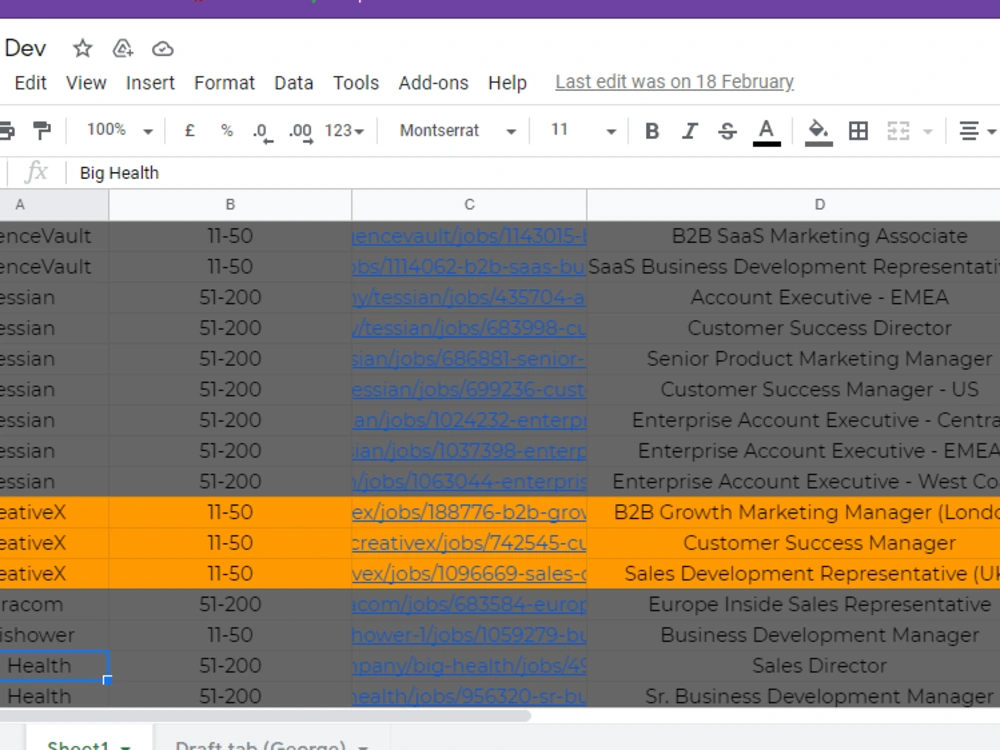Toggle strikethrough formatting
The width and height of the screenshot is (1000, 750).
(727, 131)
